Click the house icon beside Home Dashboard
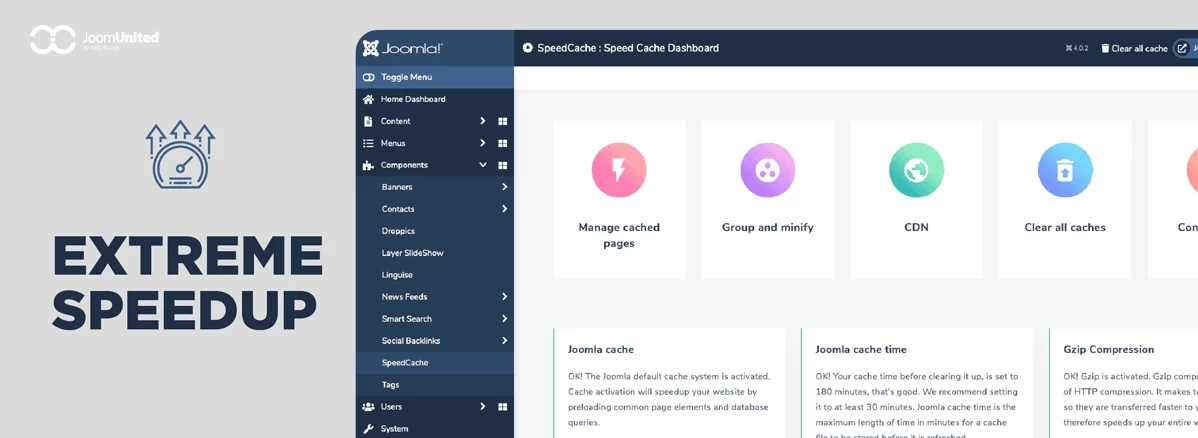Viewport: 1198px width, 438px height. 368,99
